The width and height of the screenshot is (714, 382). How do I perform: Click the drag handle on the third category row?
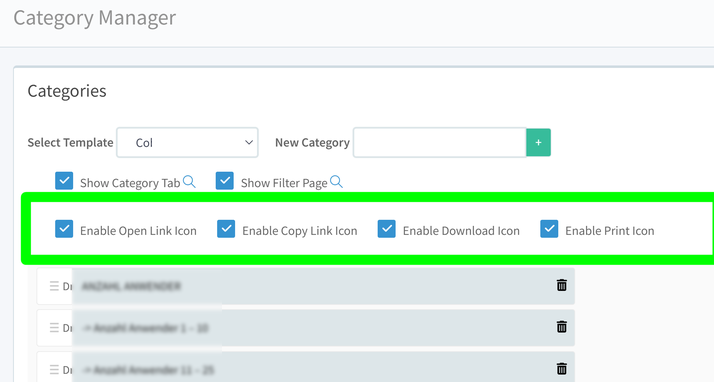tap(54, 369)
